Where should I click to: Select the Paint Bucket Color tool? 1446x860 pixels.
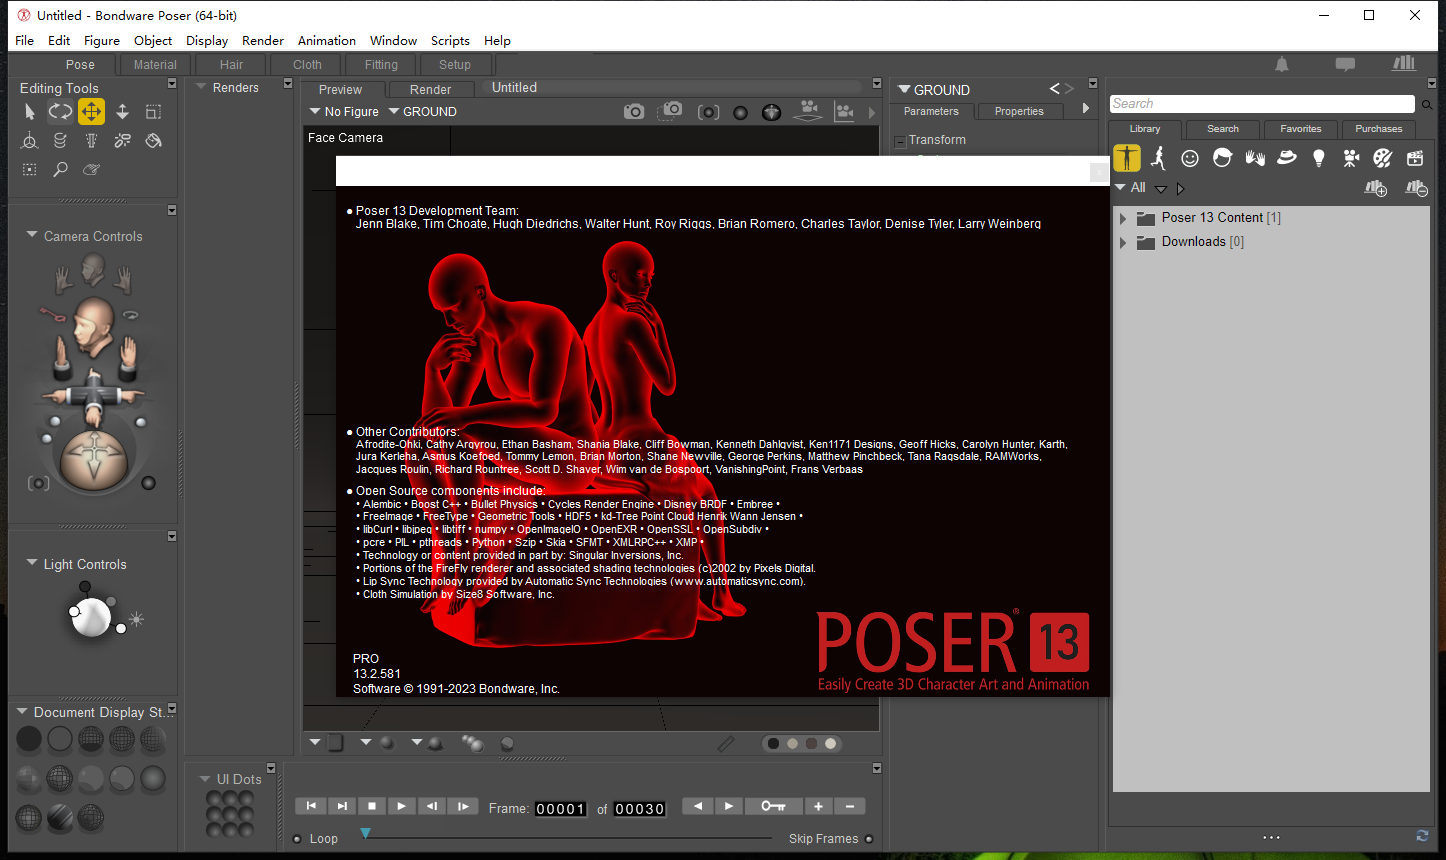click(153, 141)
